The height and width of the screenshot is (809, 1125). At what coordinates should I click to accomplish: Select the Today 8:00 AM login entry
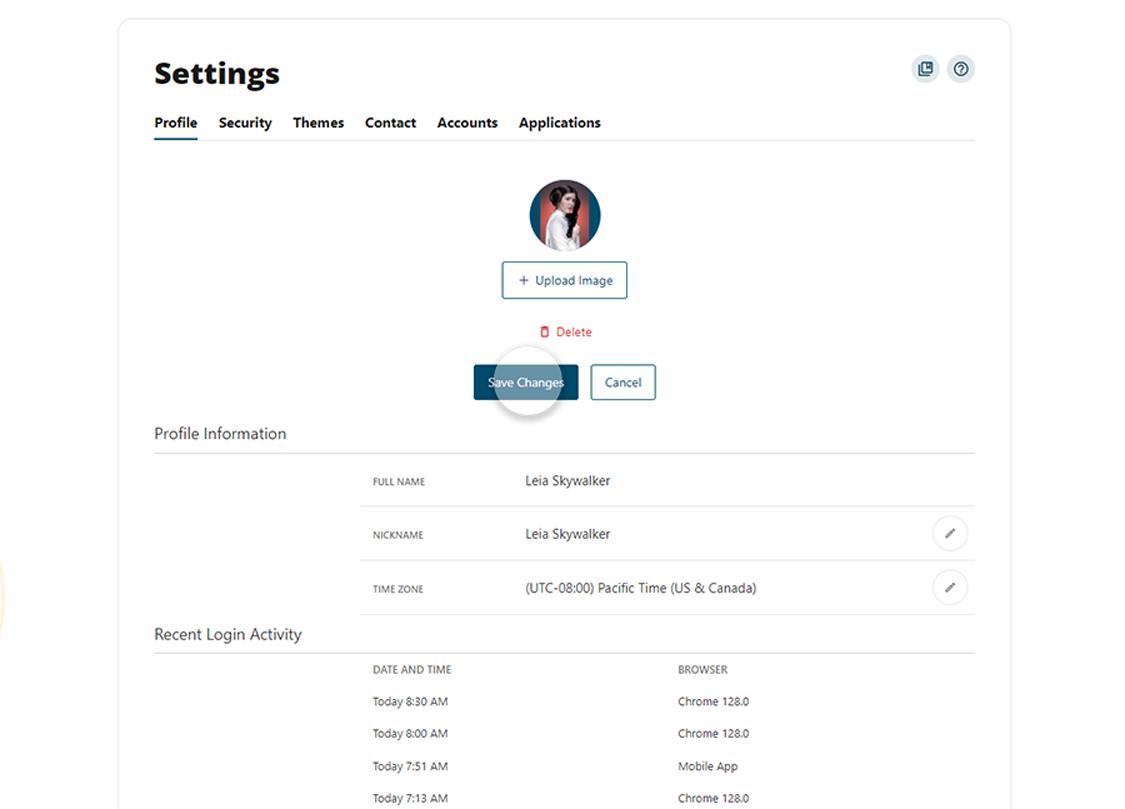(x=410, y=734)
